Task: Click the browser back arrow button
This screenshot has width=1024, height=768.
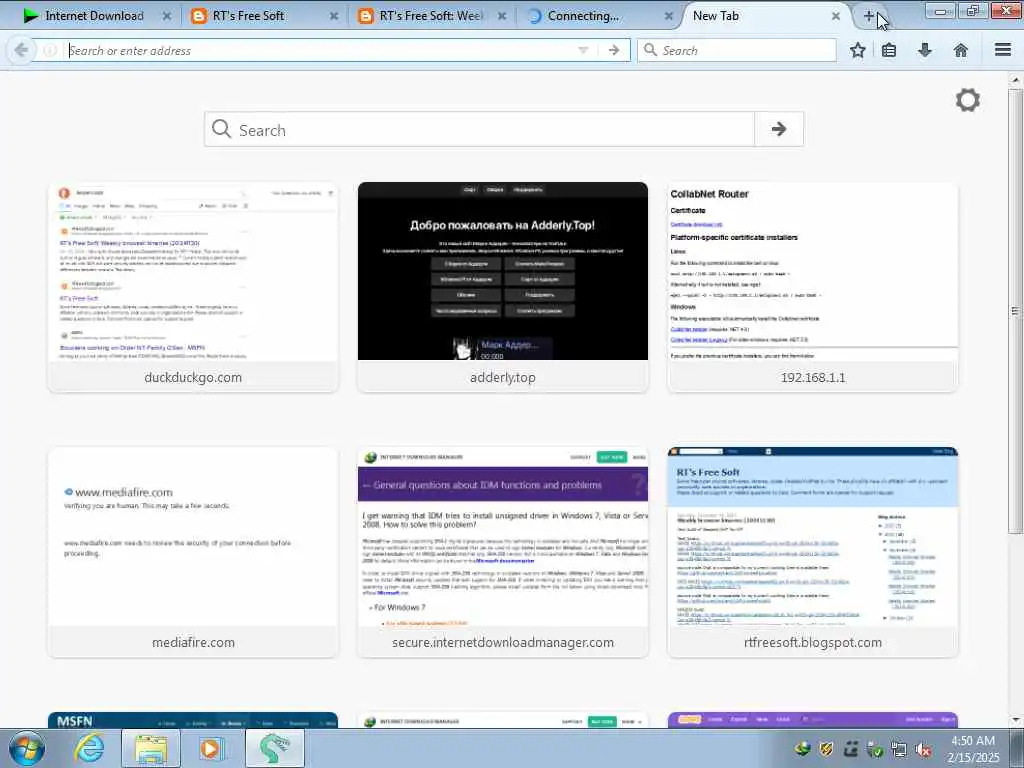Action: pyautogui.click(x=21, y=50)
